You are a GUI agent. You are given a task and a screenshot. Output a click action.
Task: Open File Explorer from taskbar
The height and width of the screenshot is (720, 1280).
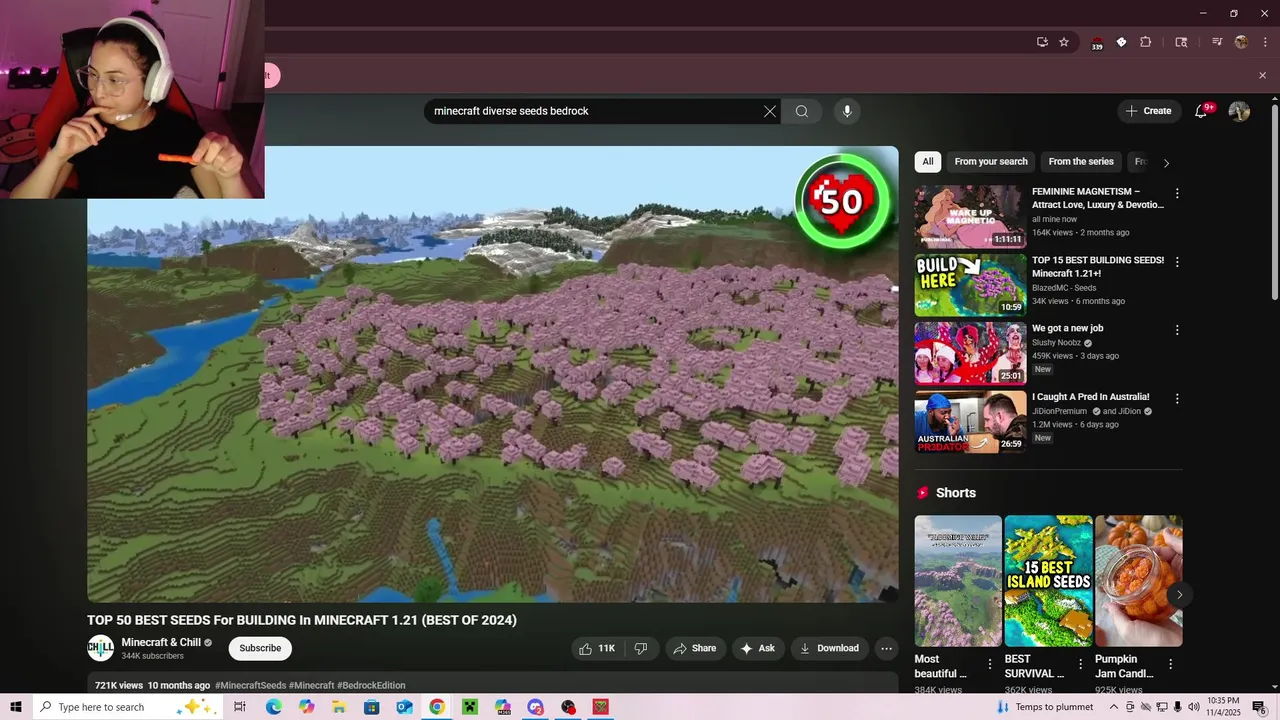coord(339,707)
